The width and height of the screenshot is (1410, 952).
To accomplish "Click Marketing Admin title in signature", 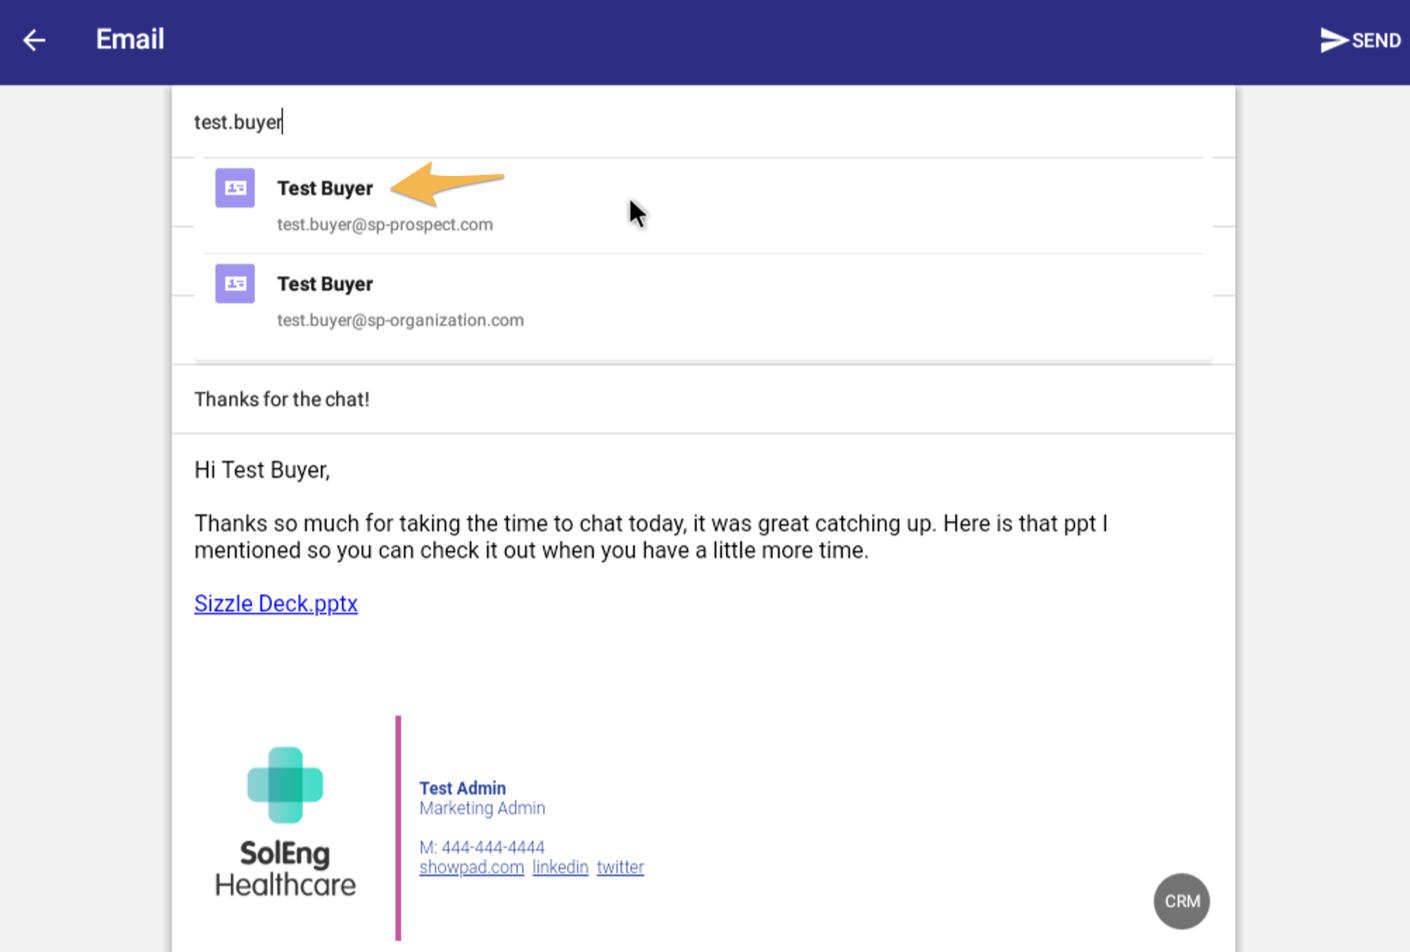I will pos(482,808).
